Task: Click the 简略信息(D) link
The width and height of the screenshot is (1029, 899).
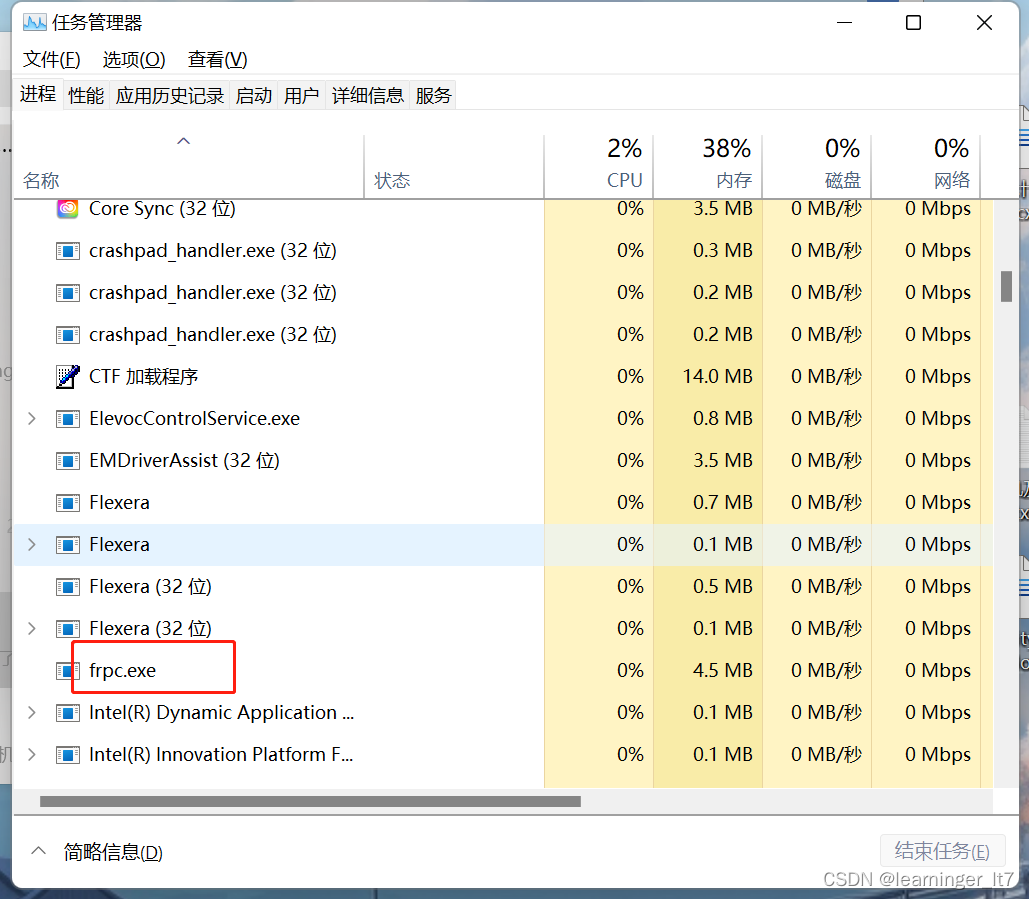Action: 113,852
